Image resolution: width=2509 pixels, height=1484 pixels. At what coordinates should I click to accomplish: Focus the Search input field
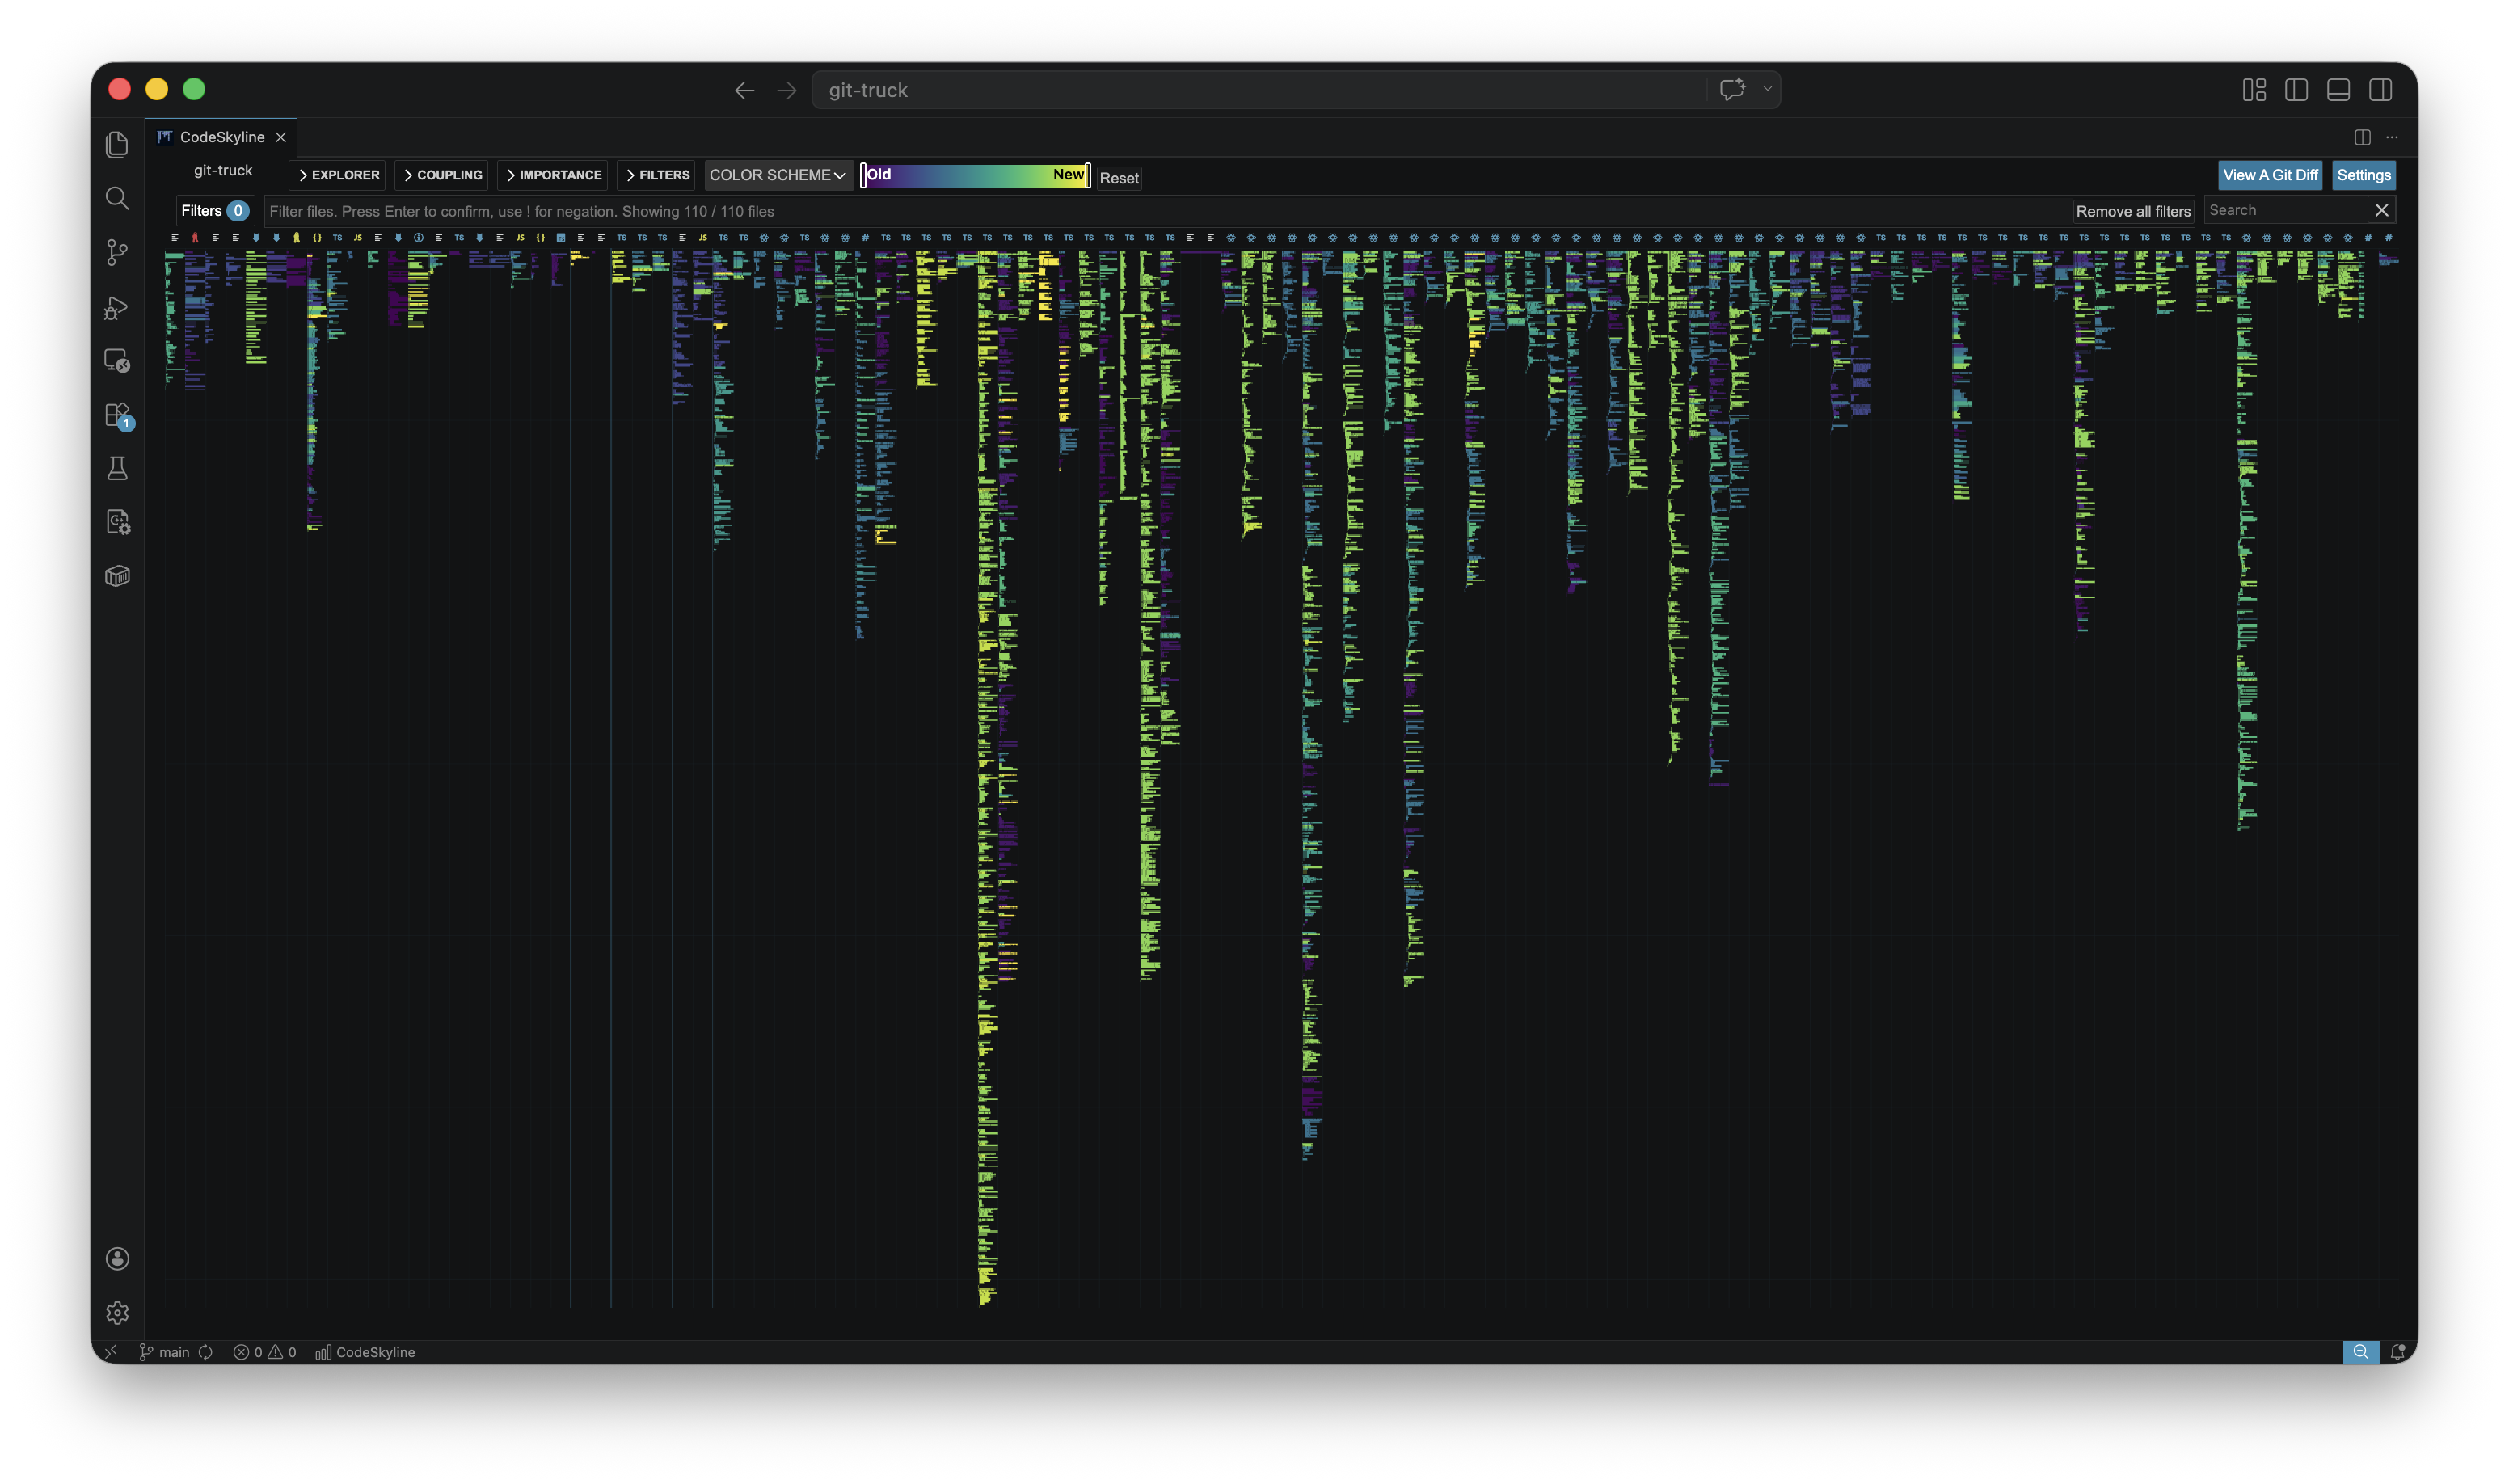pos(2285,210)
